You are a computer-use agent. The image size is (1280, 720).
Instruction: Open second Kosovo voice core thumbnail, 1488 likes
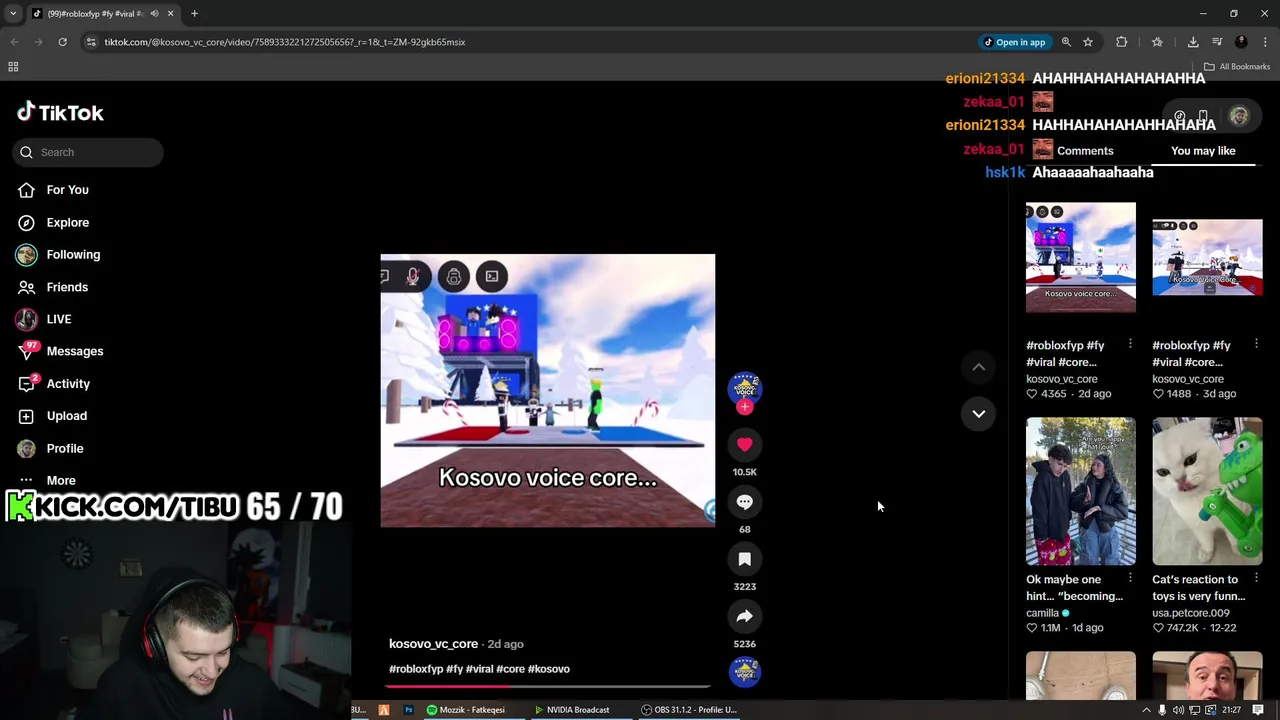coord(1207,257)
